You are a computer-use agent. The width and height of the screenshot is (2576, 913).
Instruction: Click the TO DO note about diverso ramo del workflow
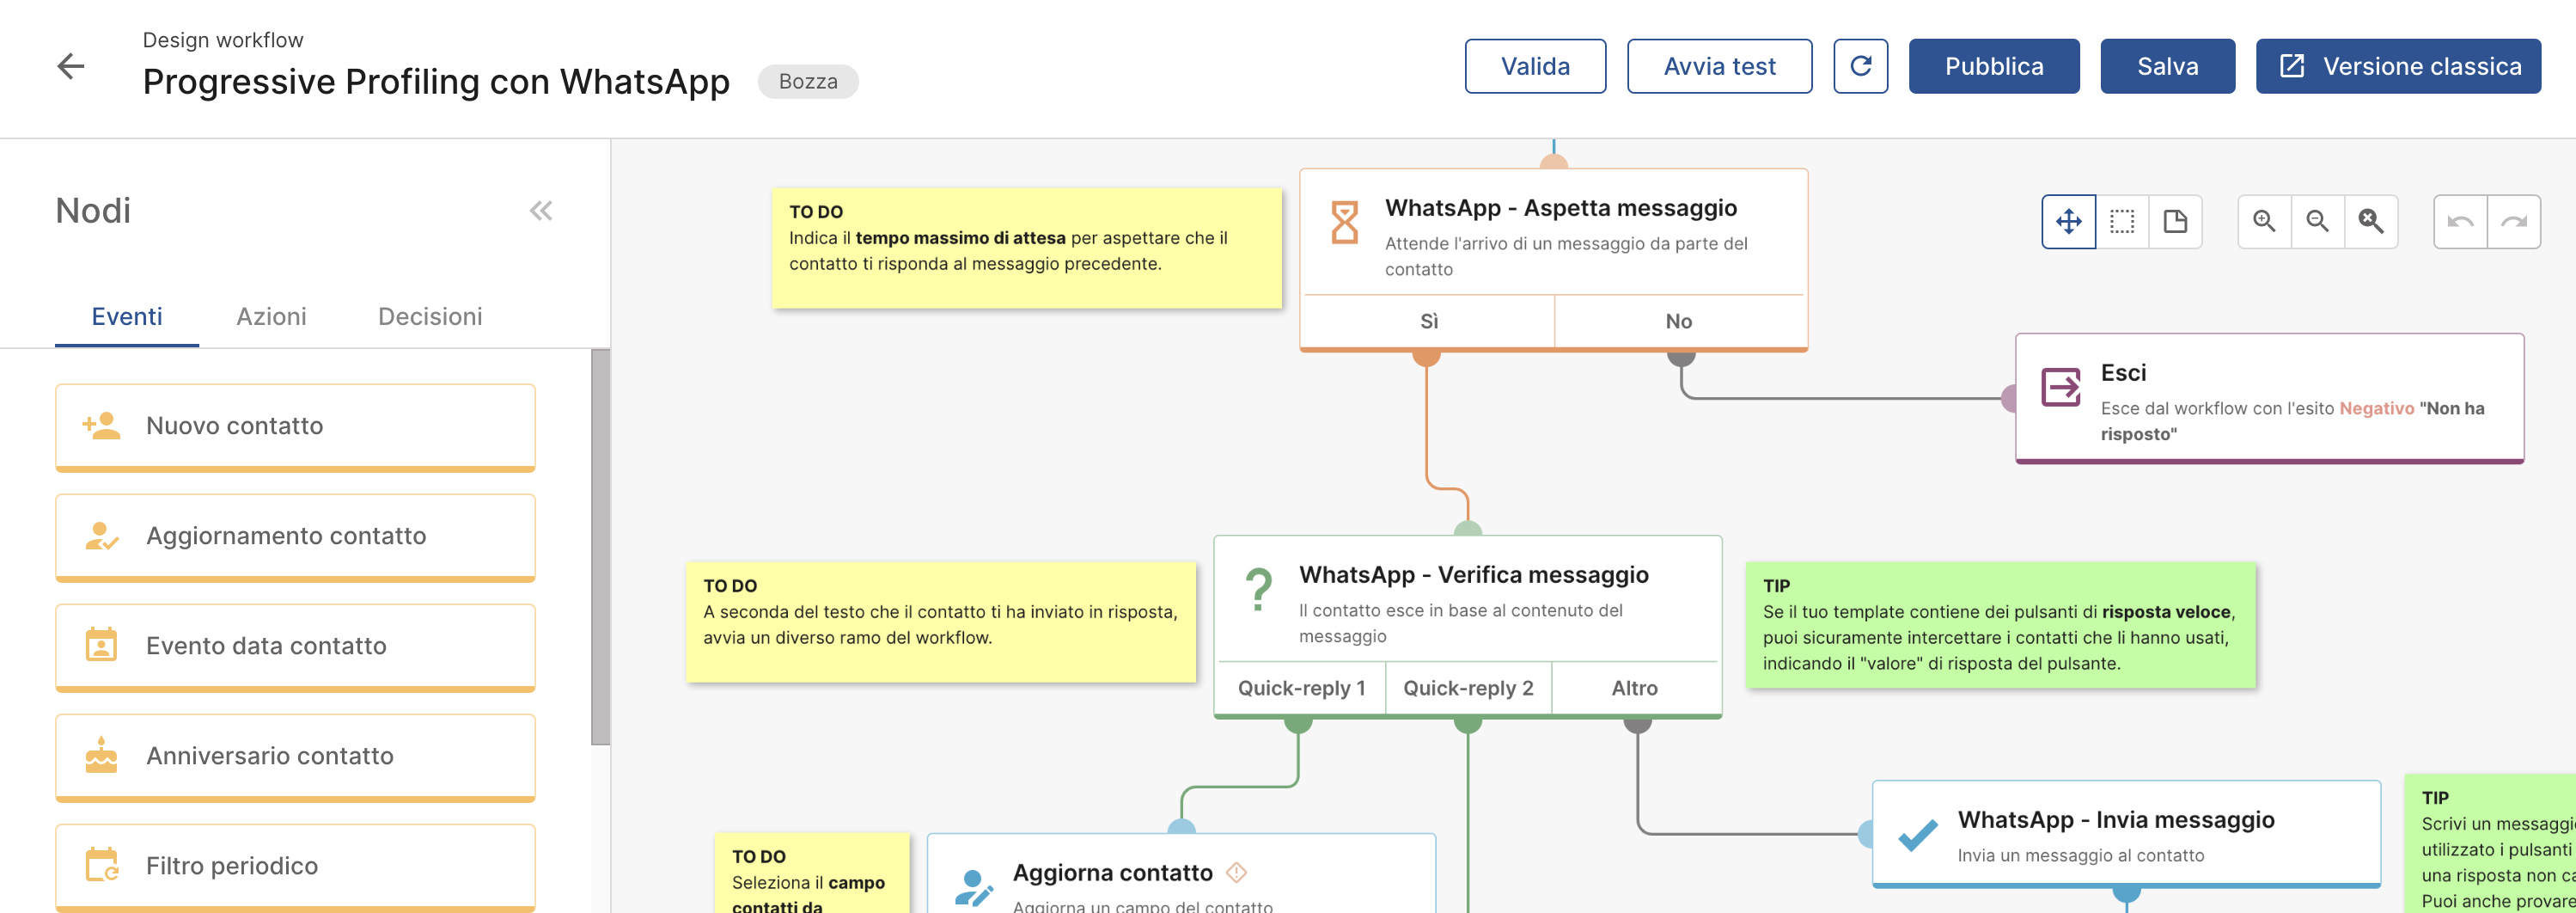(x=941, y=622)
